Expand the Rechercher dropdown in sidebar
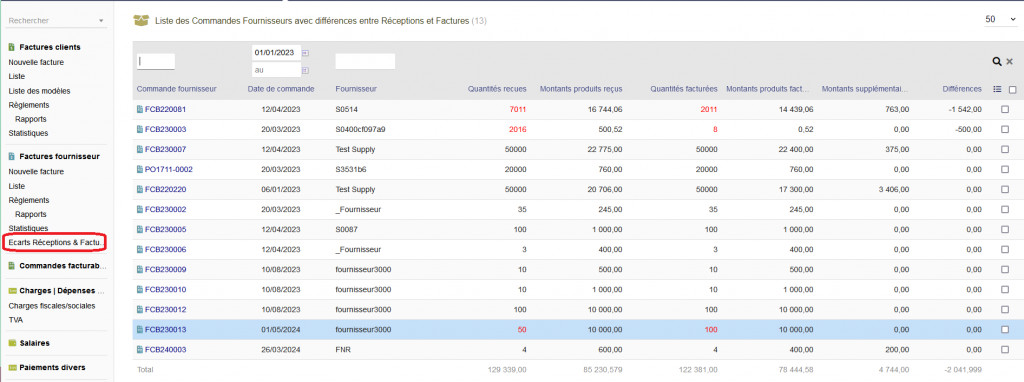This screenshot has width=1024, height=382. click(x=101, y=21)
